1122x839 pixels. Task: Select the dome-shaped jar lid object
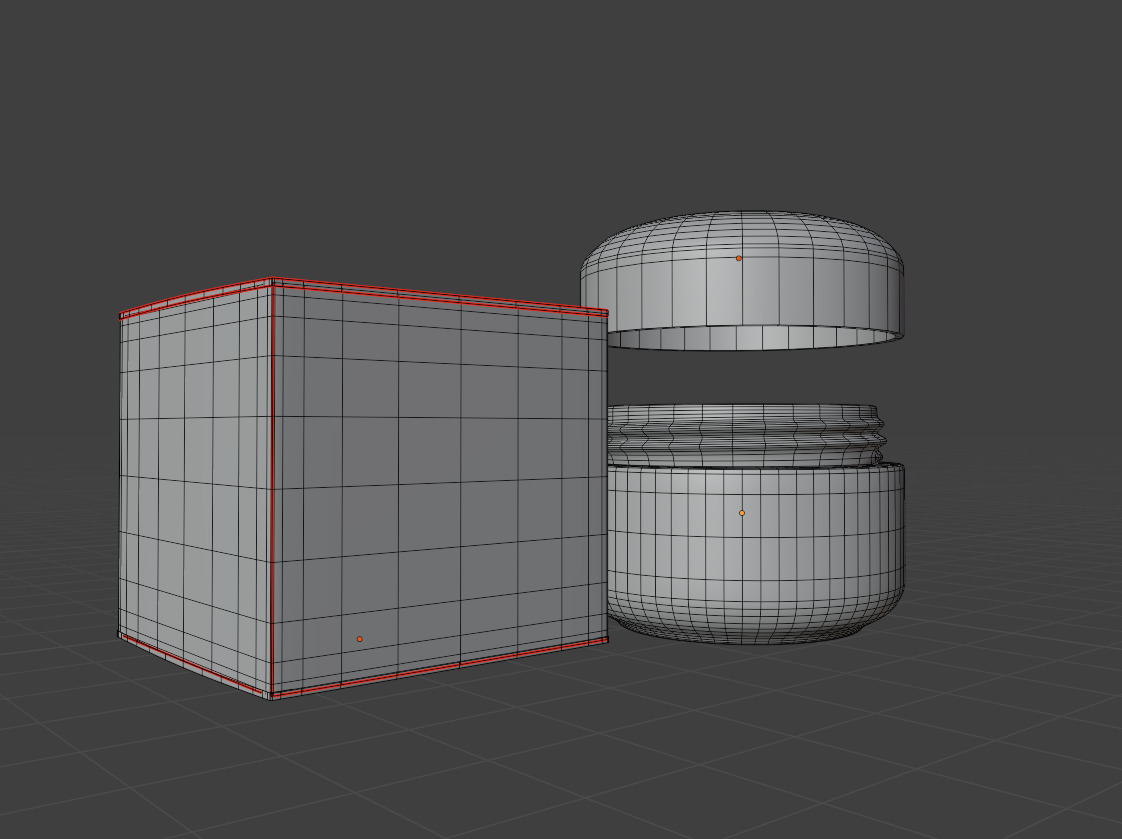point(742,280)
